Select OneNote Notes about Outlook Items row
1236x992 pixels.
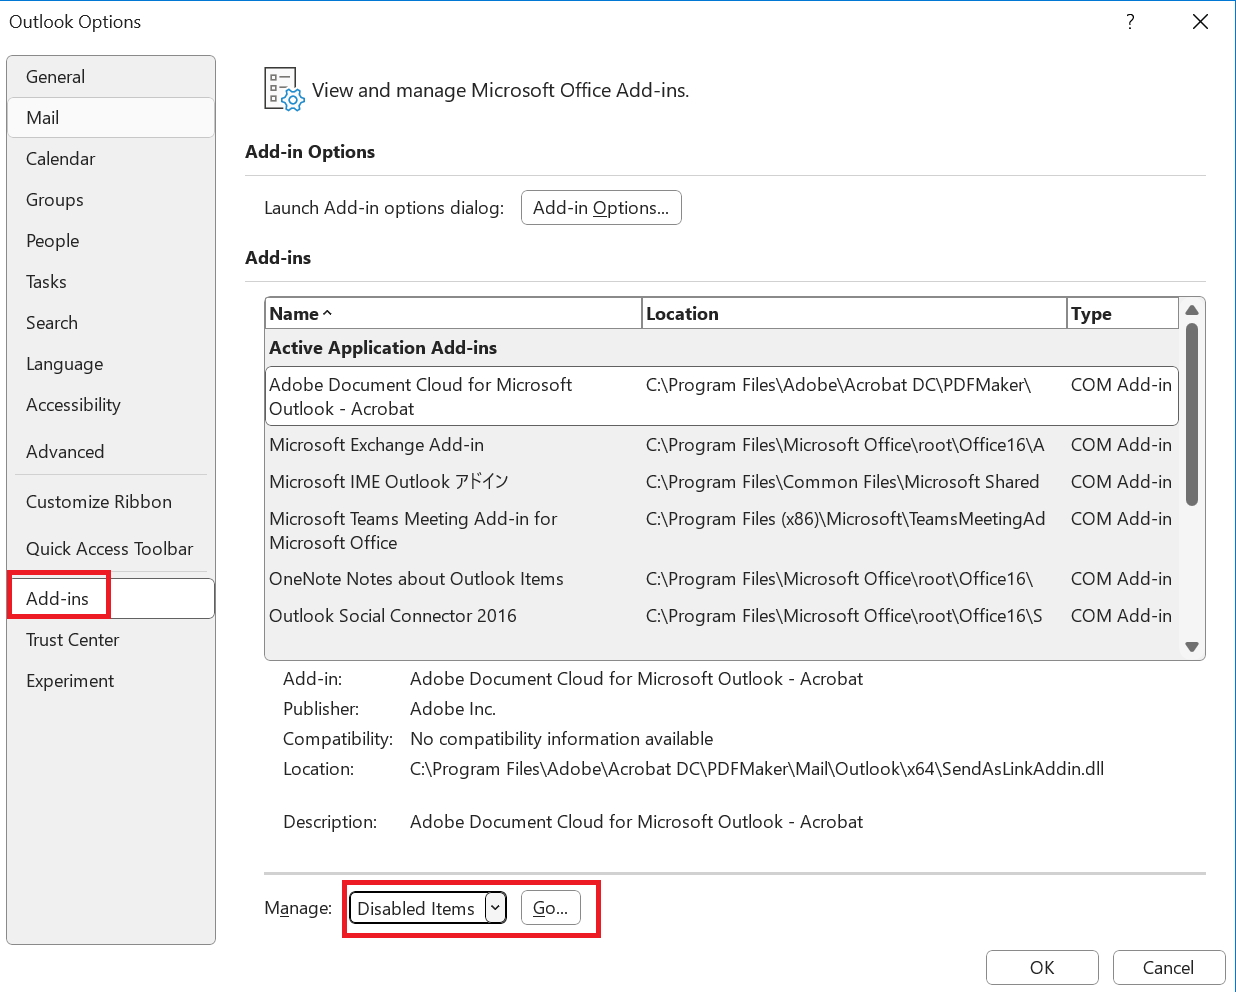coord(722,579)
